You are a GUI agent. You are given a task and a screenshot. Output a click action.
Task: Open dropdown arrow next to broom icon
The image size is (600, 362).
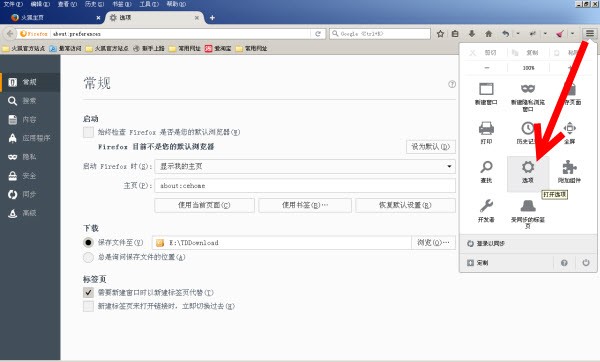pos(572,34)
